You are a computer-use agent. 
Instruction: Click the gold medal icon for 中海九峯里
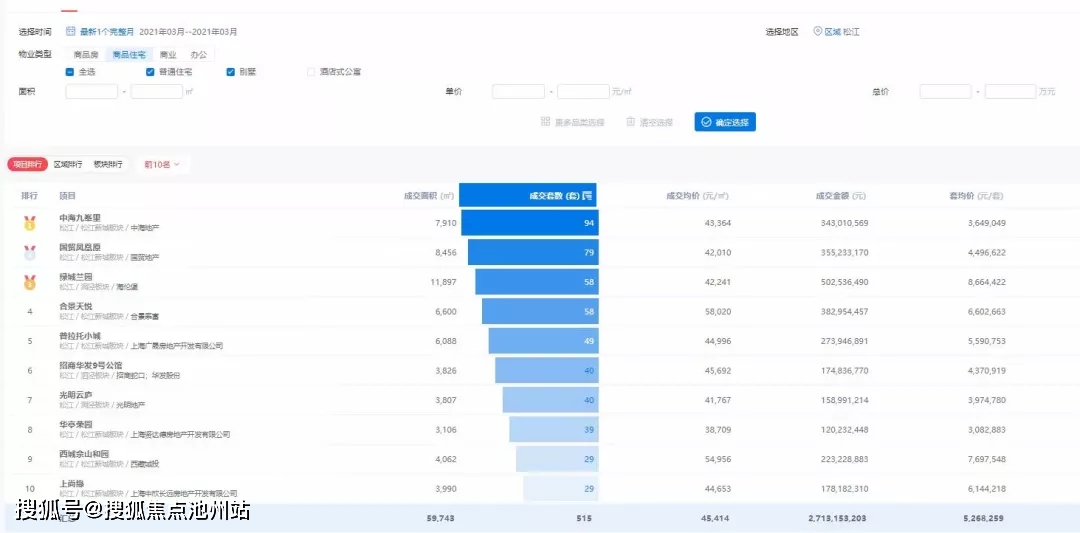30,223
